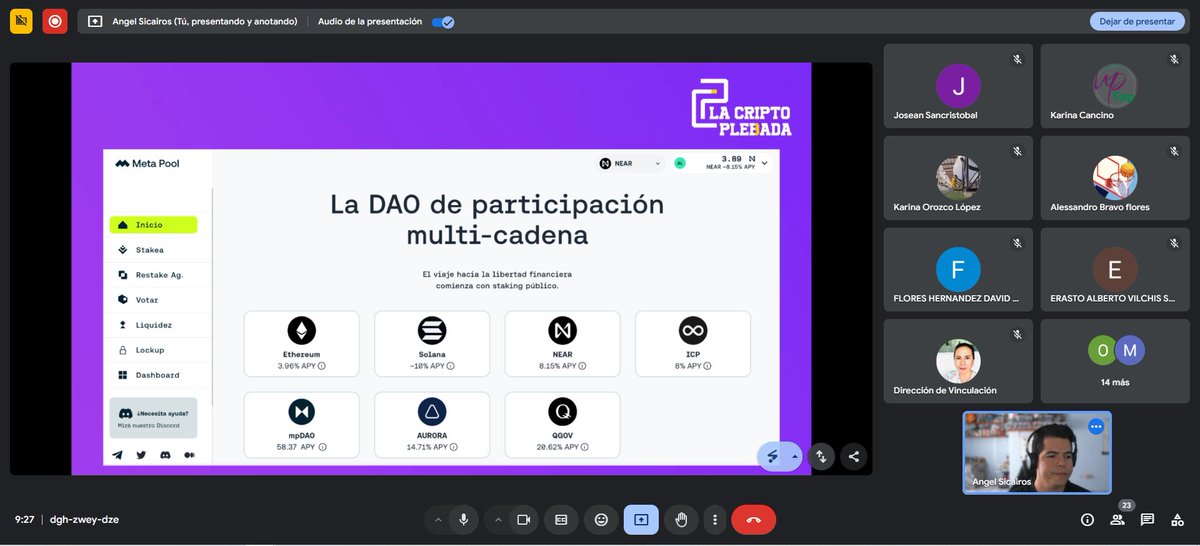Toggle the Audio de la presentación switch
The width and height of the screenshot is (1200, 546).
443,21
